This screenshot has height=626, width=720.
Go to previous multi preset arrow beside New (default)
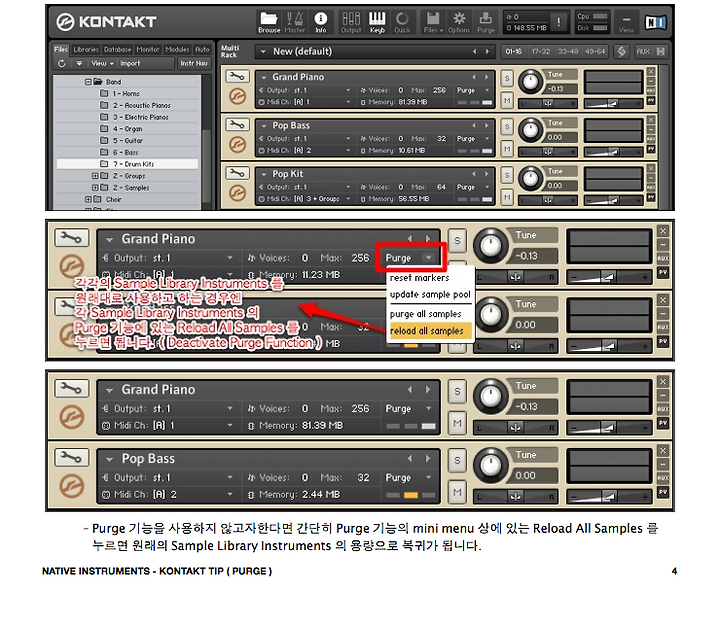[x=474, y=51]
